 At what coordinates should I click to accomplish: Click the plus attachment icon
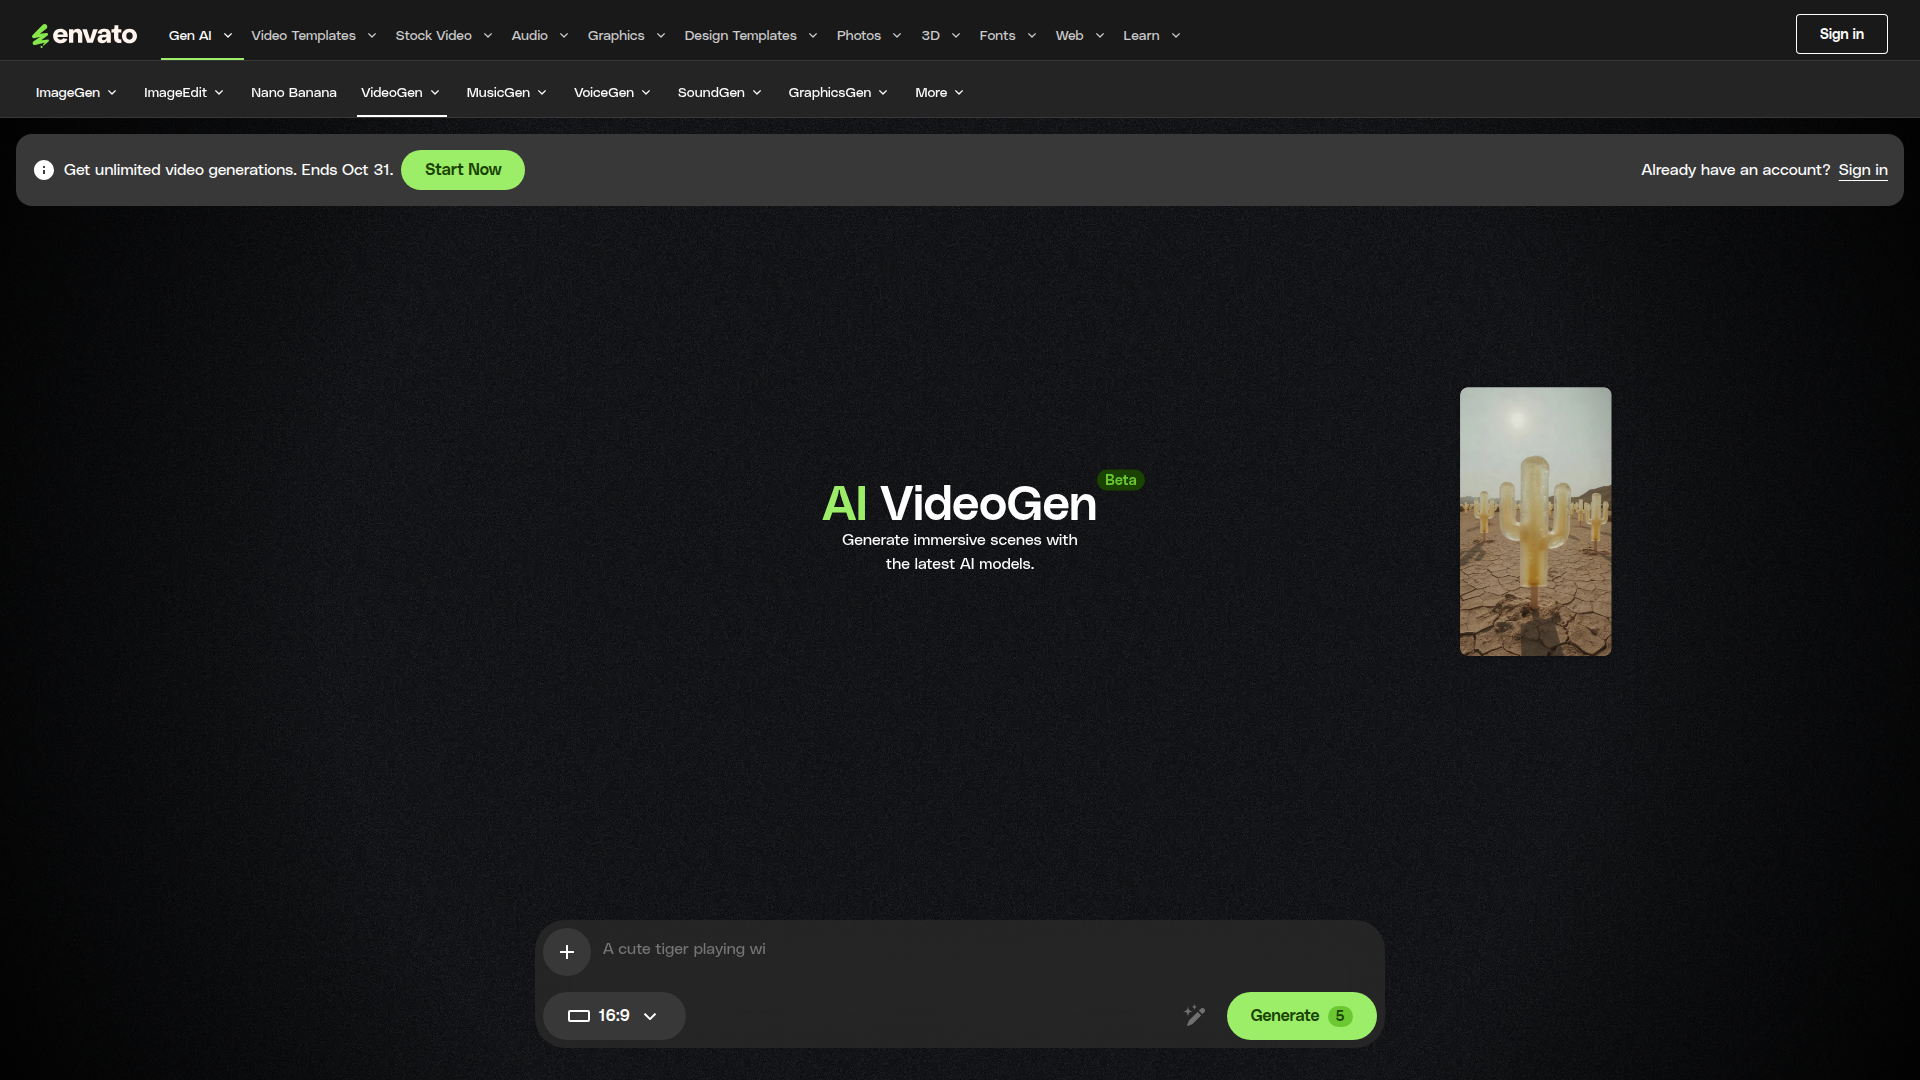click(567, 952)
